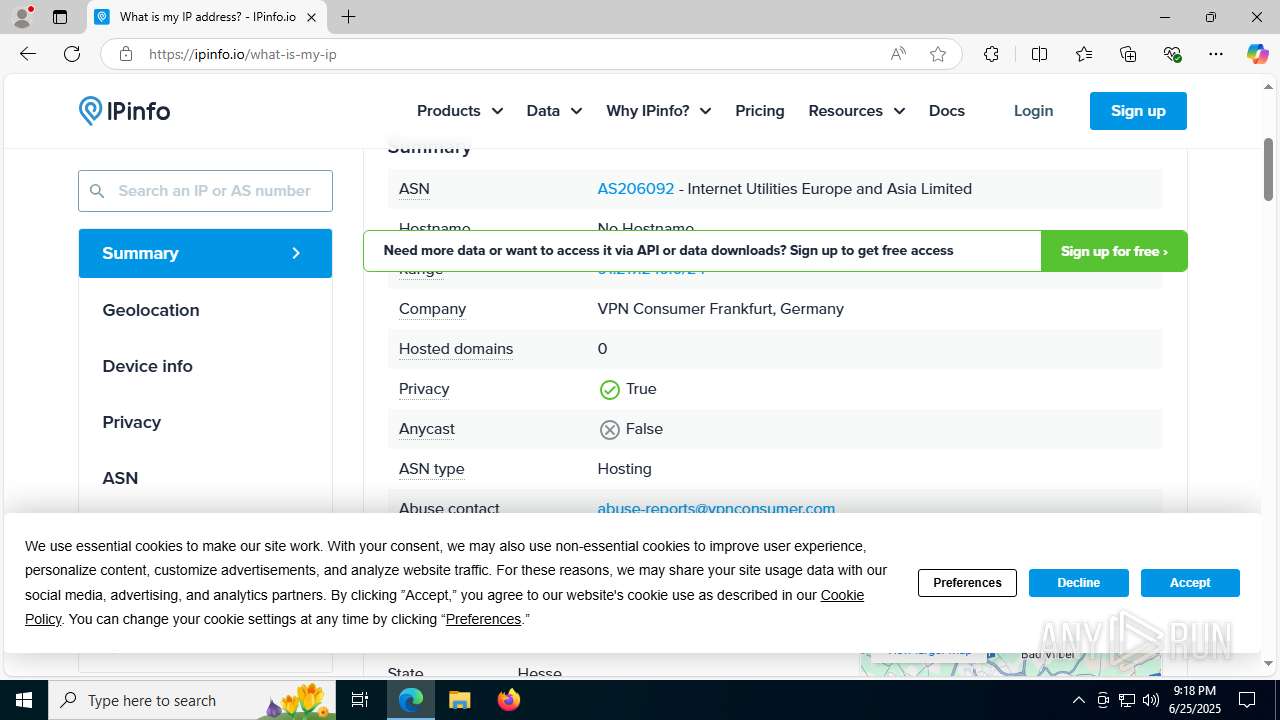Select Device info in the sidebar
The width and height of the screenshot is (1280, 720).
pyautogui.click(x=147, y=366)
